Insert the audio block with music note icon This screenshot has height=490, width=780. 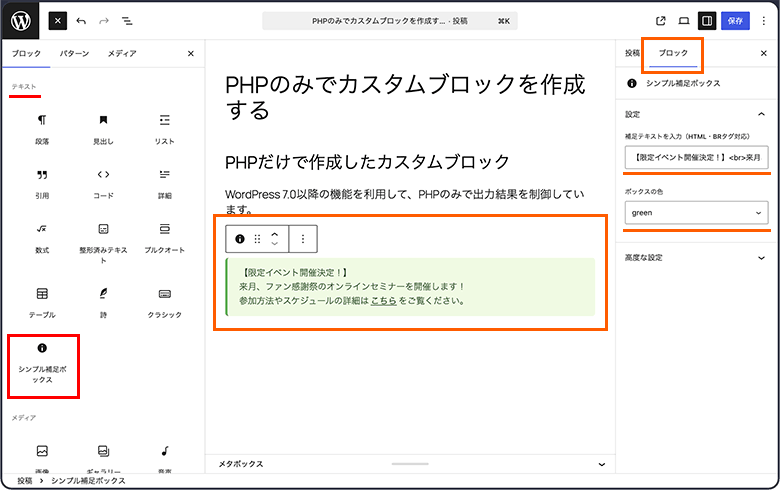pyautogui.click(x=165, y=458)
